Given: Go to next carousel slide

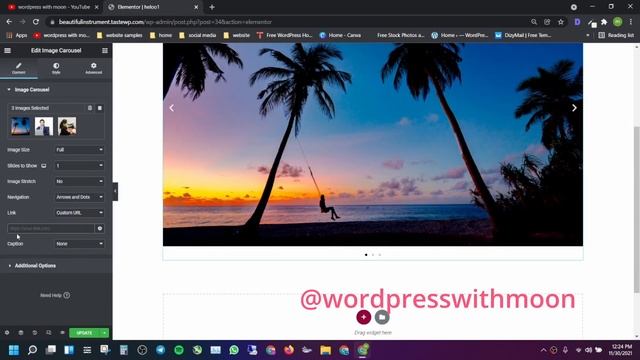Looking at the screenshot, I should pos(574,108).
